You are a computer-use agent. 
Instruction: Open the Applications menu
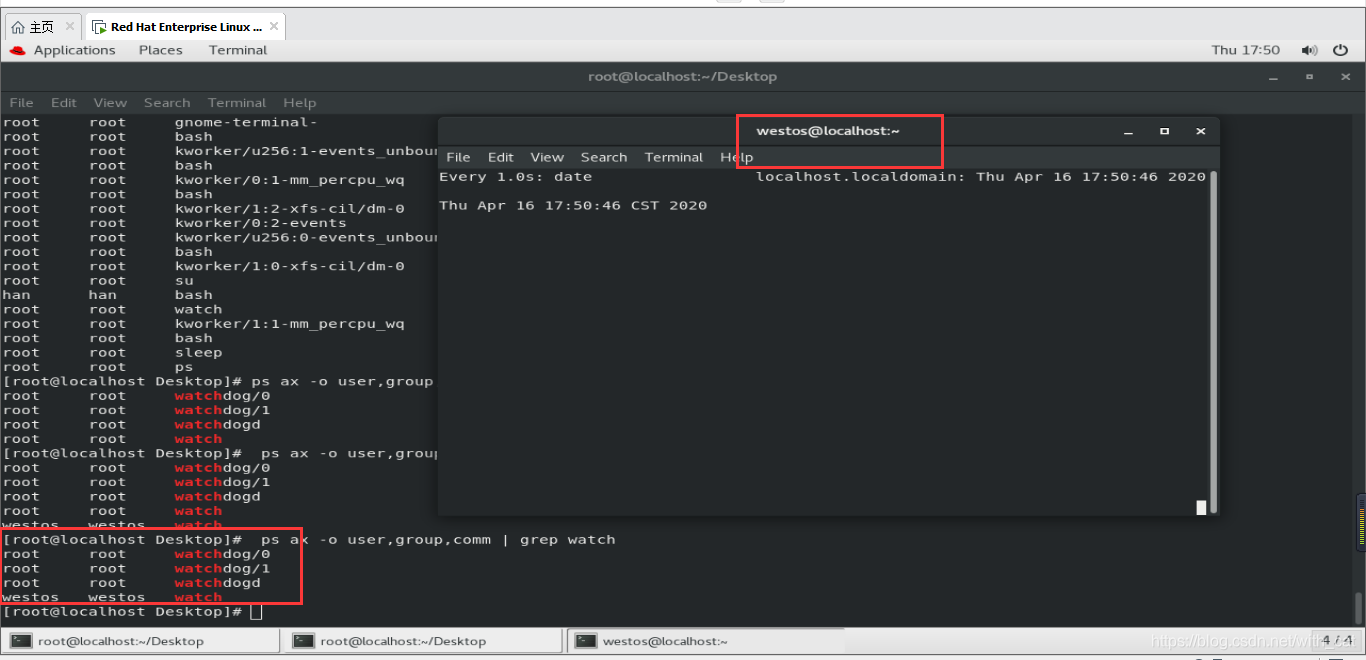[x=74, y=50]
